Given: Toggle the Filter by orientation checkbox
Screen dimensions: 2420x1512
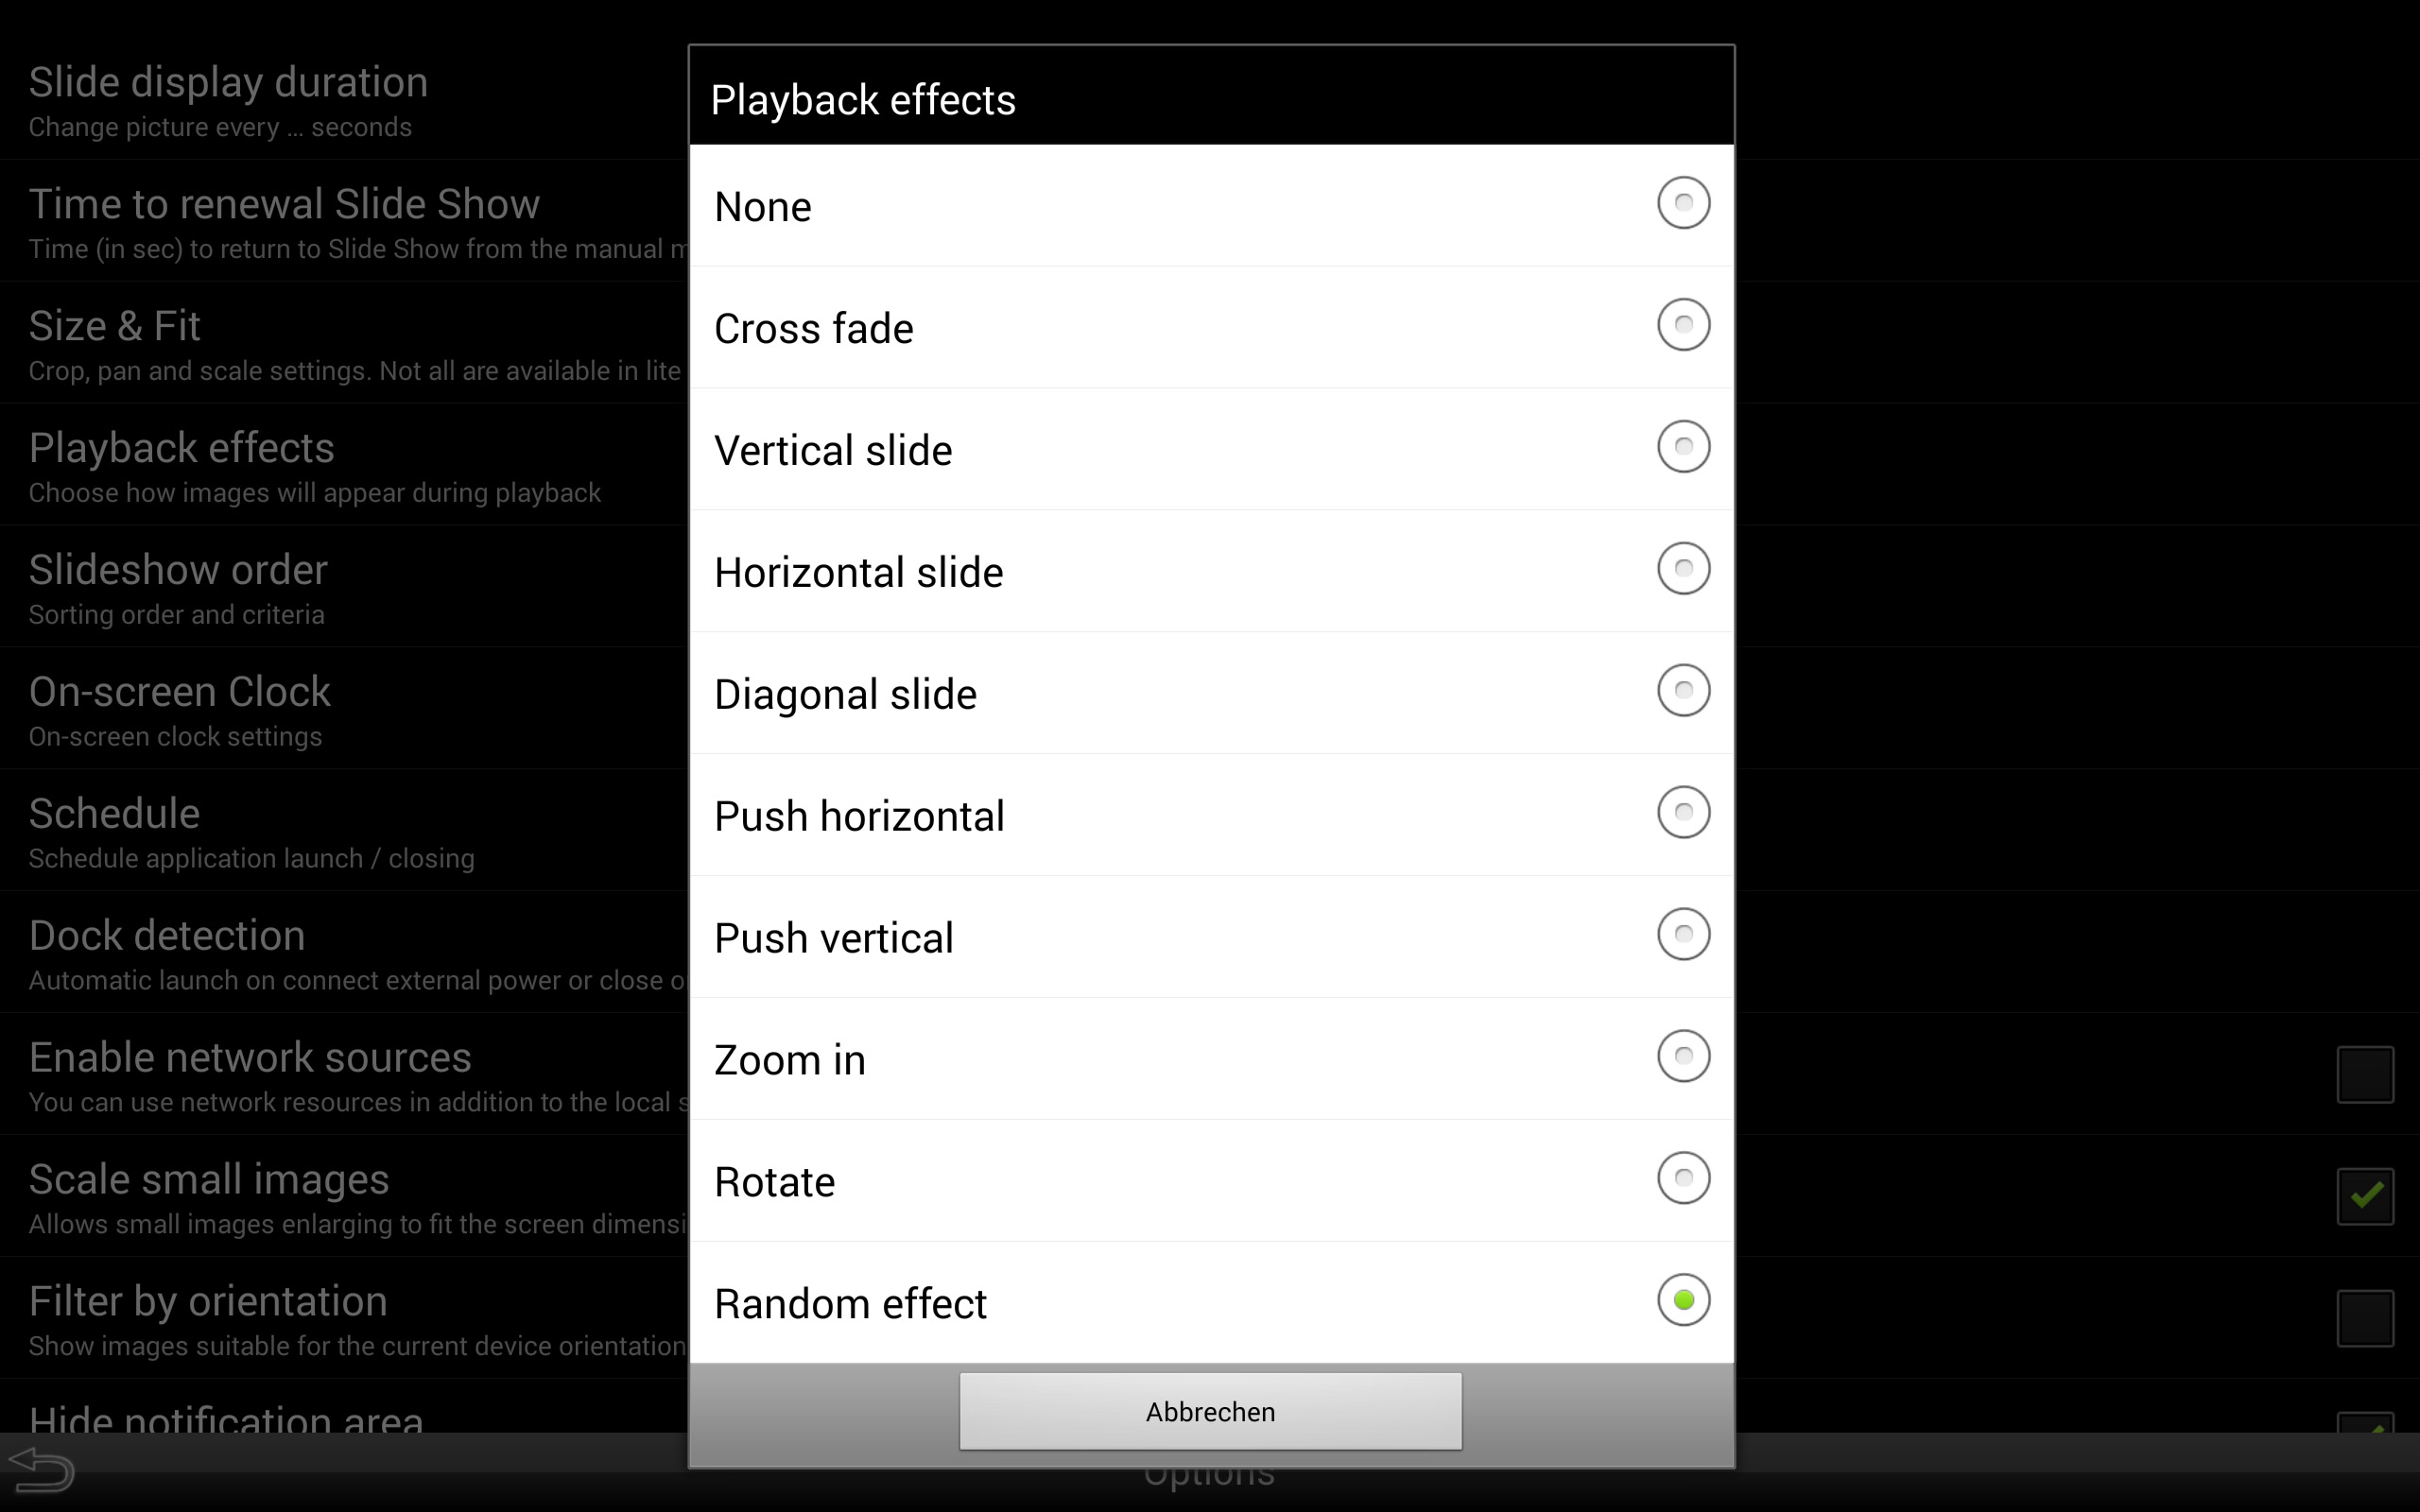Looking at the screenshot, I should tap(2365, 1318).
